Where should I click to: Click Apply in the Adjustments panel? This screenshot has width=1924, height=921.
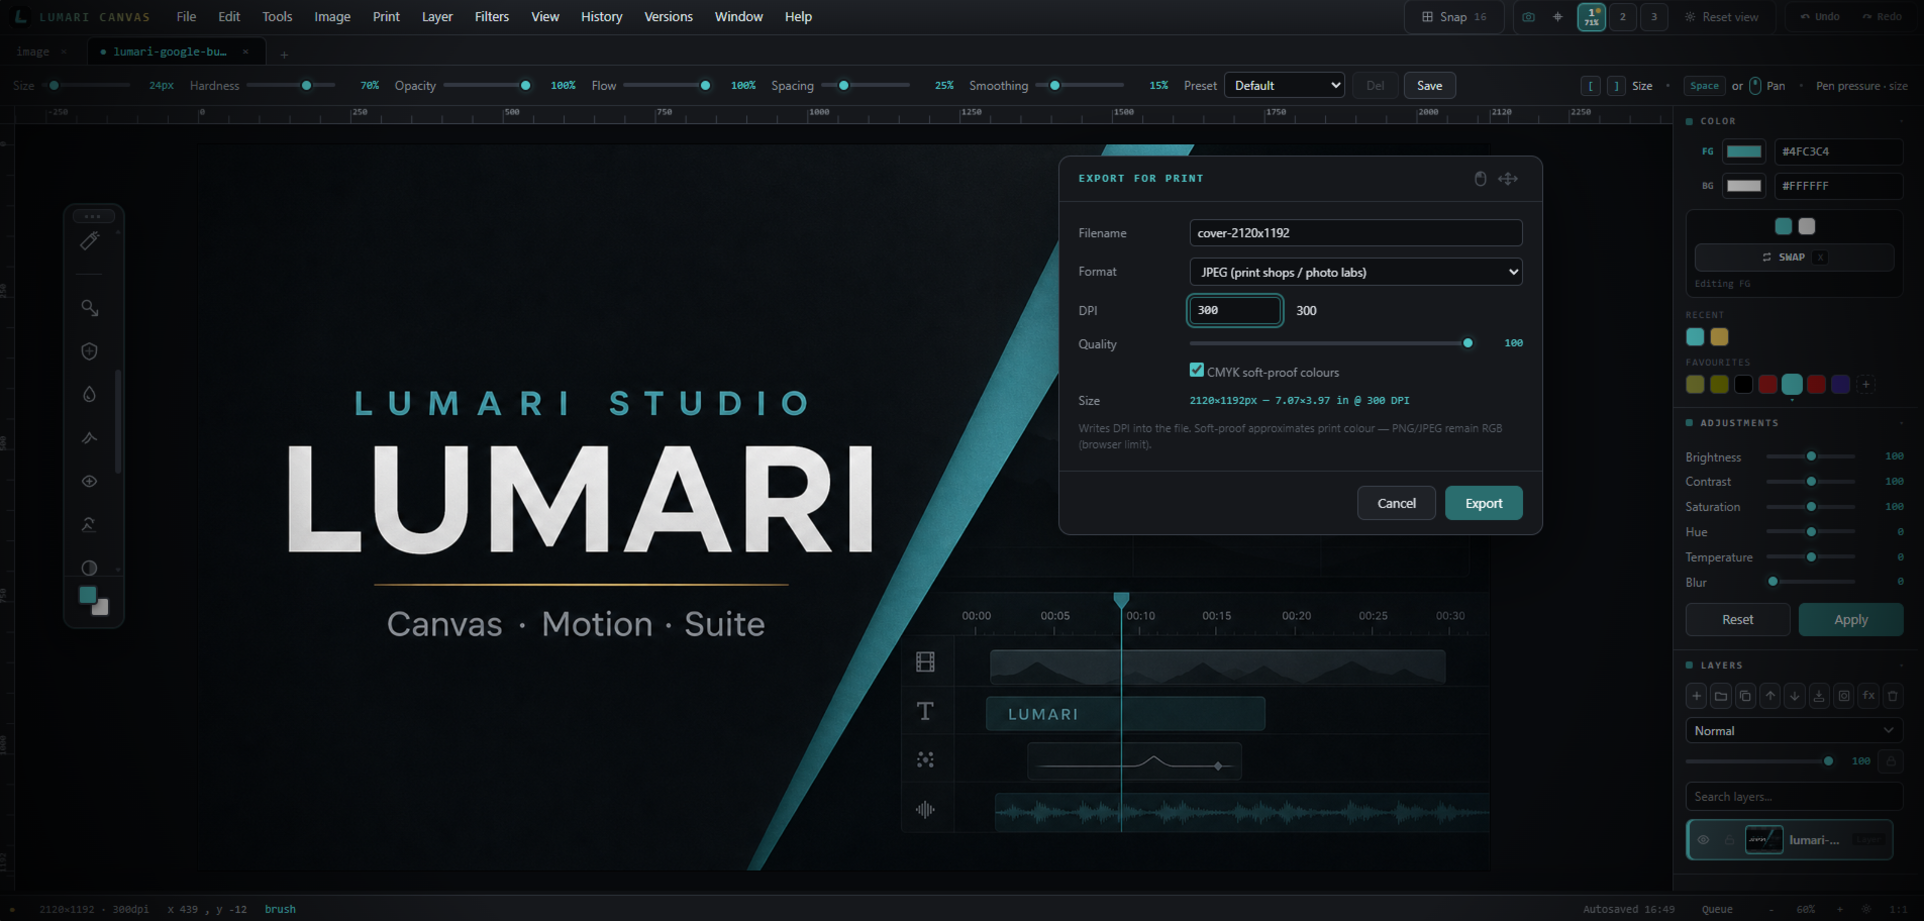pos(1850,620)
